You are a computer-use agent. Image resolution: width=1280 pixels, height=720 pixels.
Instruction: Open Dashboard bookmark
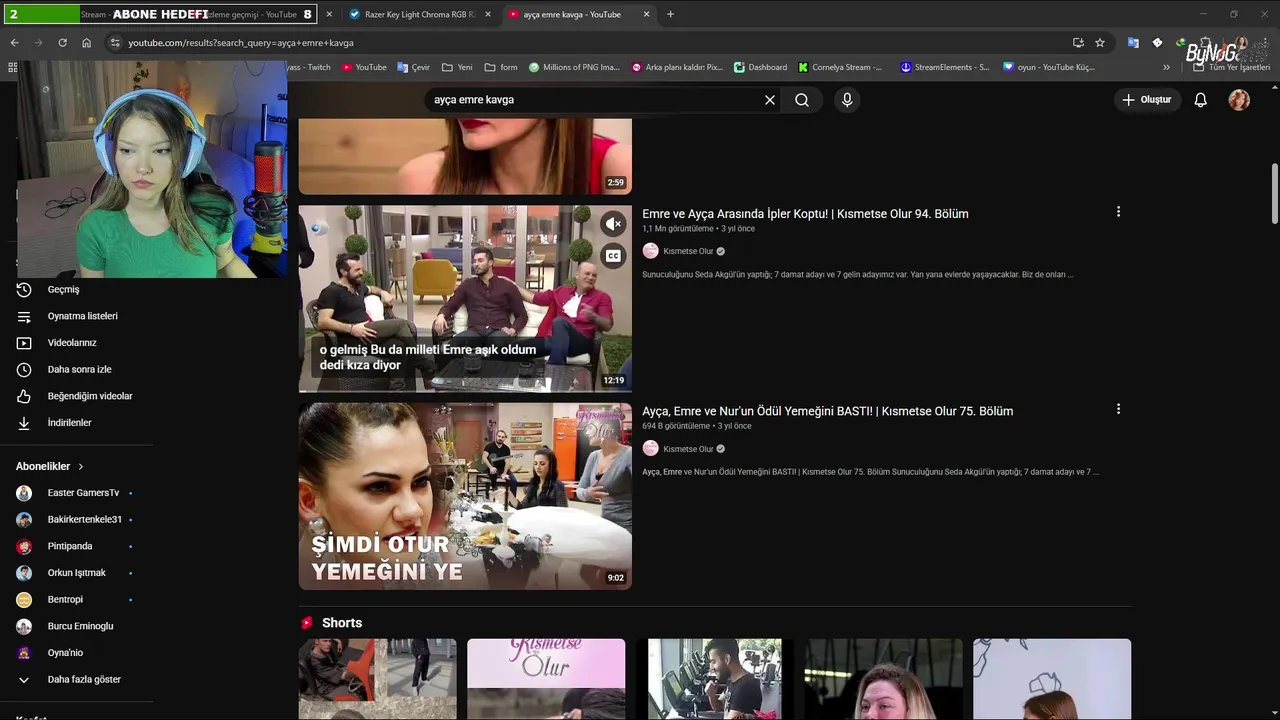760,67
